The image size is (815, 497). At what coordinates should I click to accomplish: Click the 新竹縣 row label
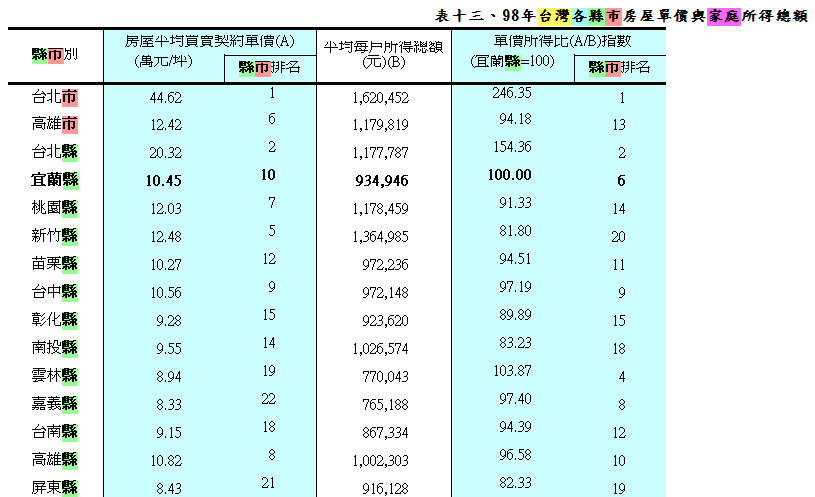pyautogui.click(x=54, y=236)
